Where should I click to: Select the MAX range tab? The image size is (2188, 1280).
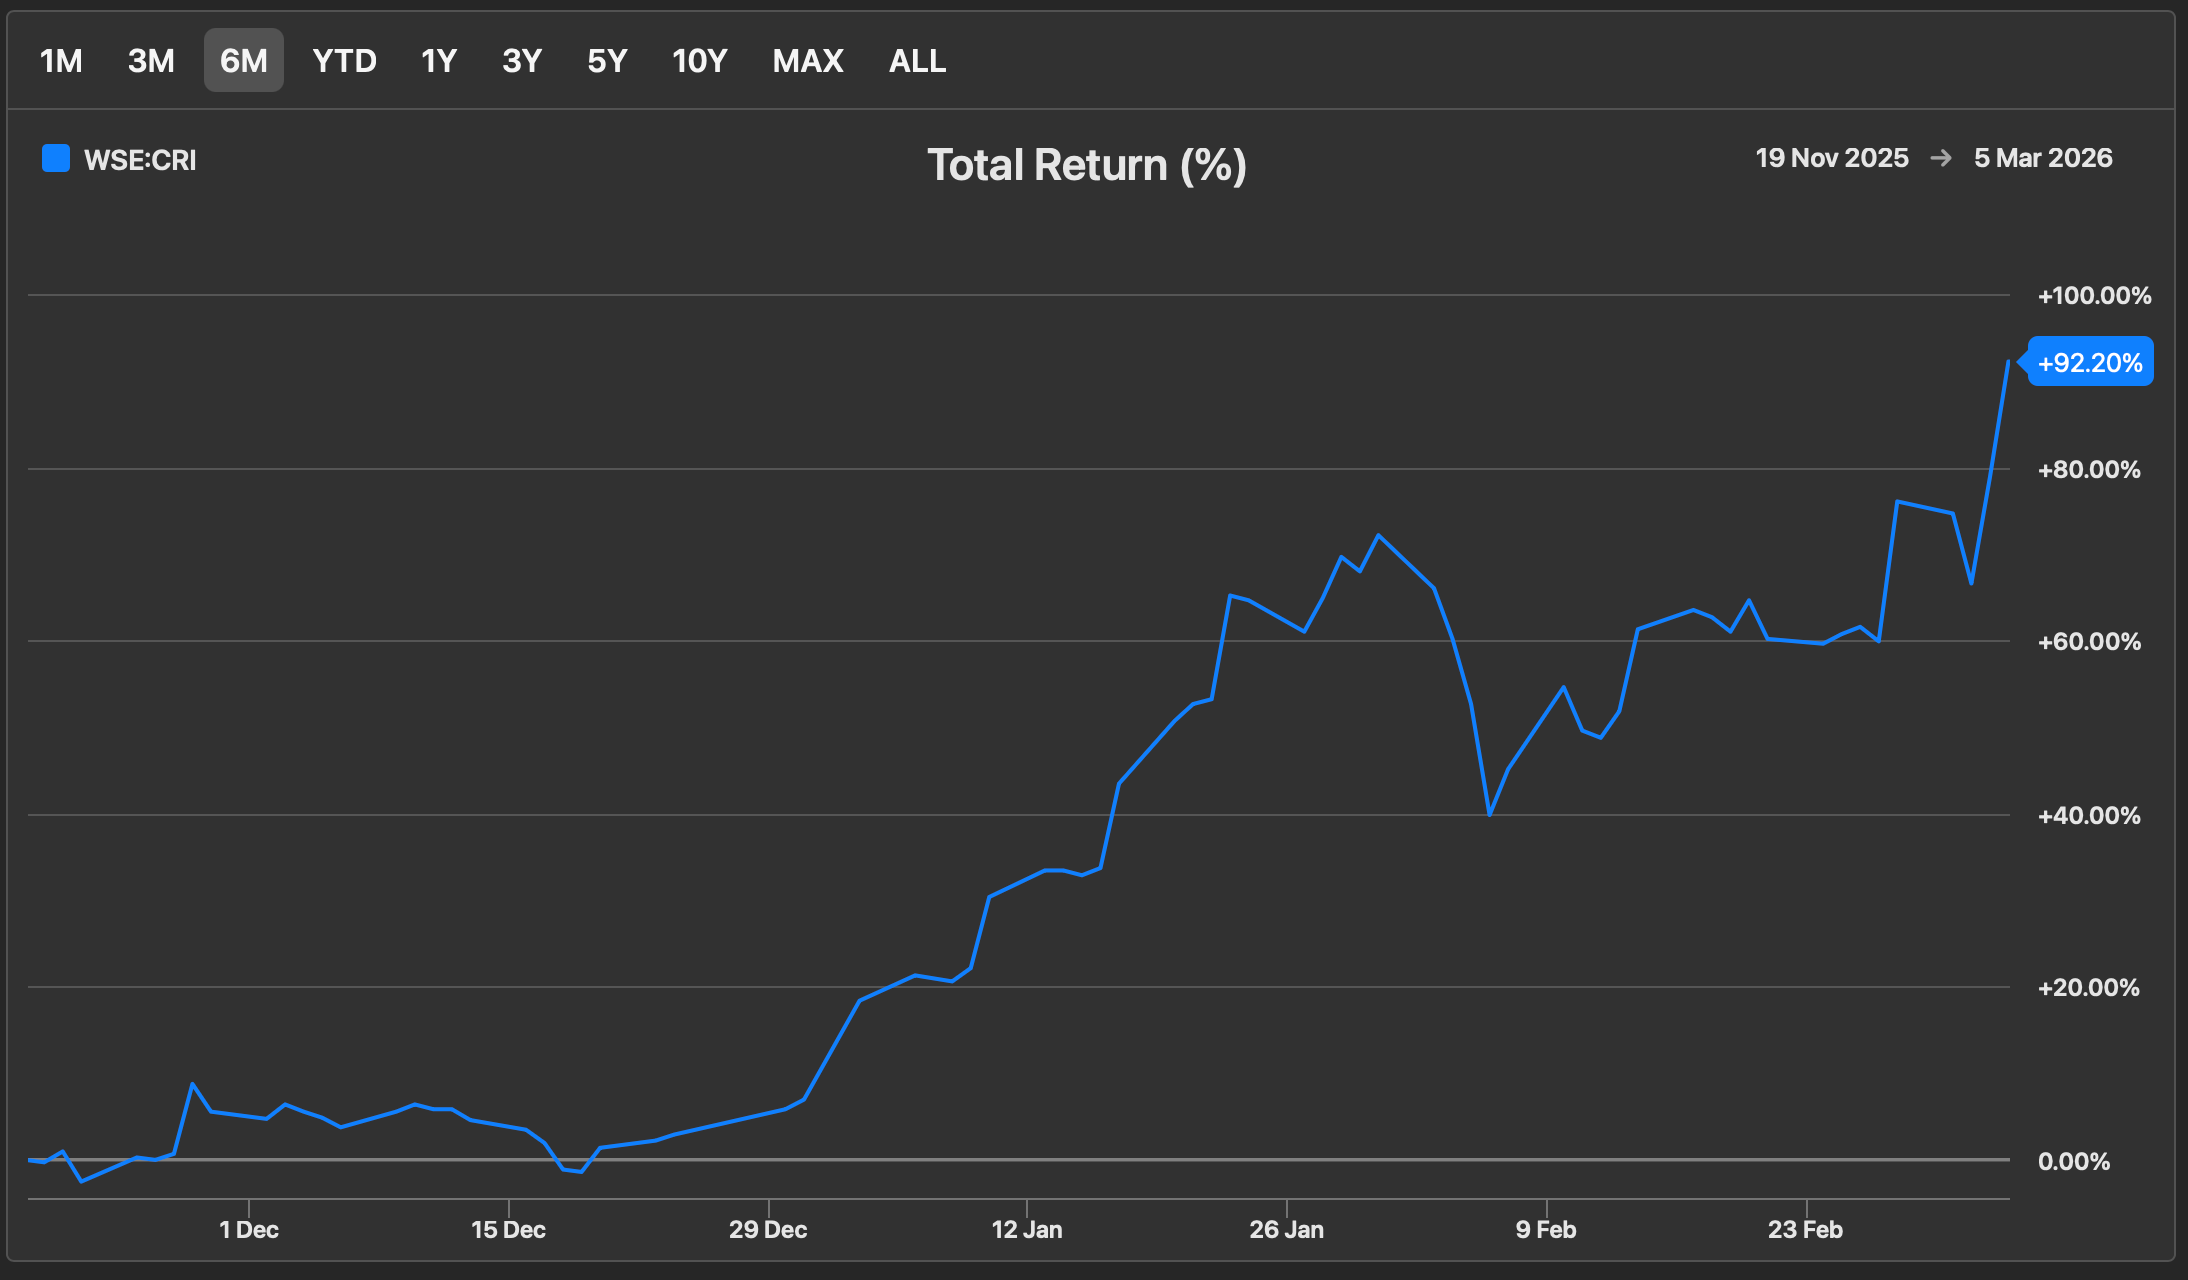tap(808, 61)
